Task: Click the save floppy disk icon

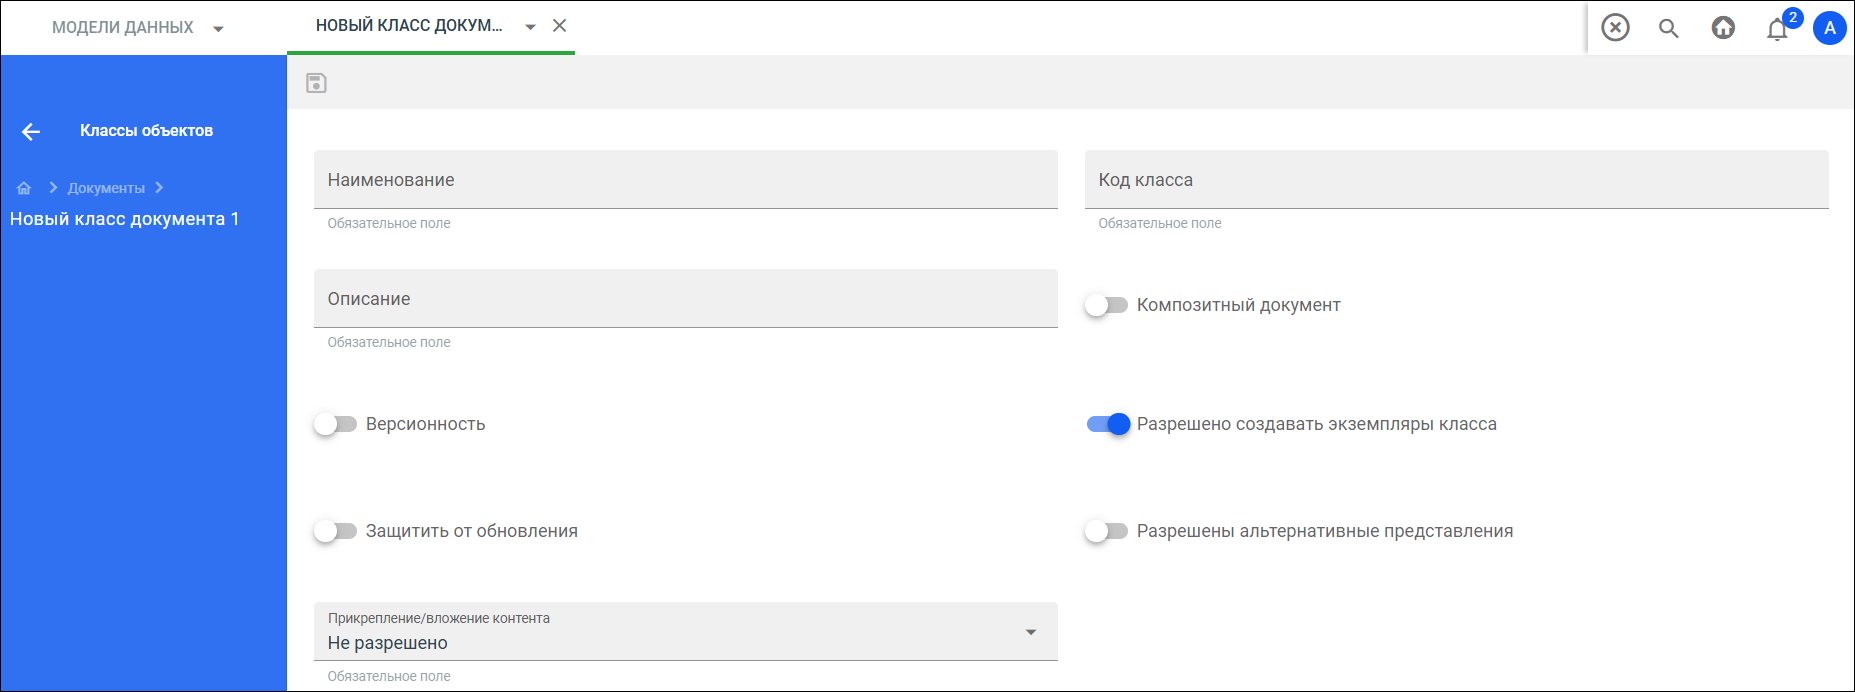Action: (316, 83)
